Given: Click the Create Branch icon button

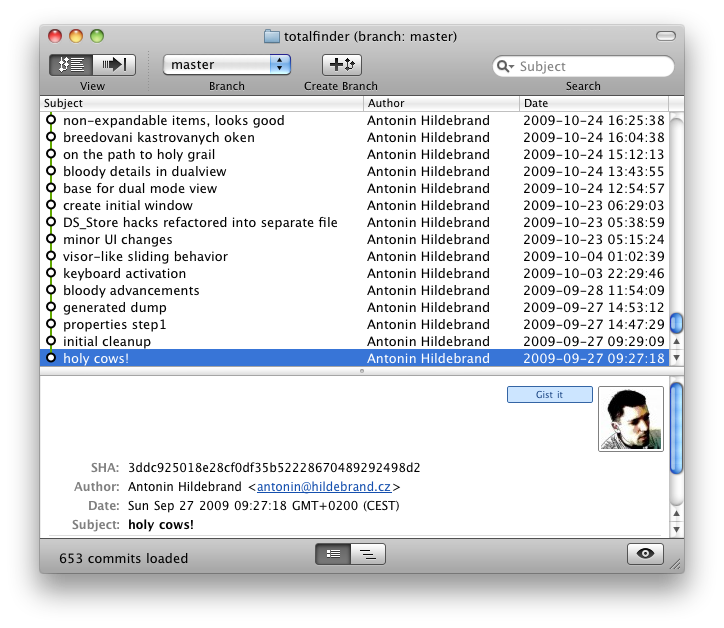Looking at the screenshot, I should (341, 64).
